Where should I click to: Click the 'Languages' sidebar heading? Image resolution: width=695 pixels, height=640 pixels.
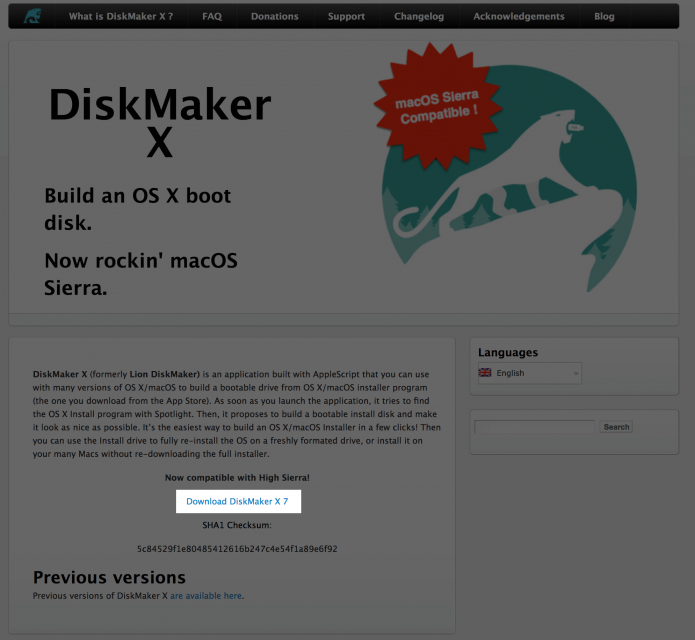[508, 352]
